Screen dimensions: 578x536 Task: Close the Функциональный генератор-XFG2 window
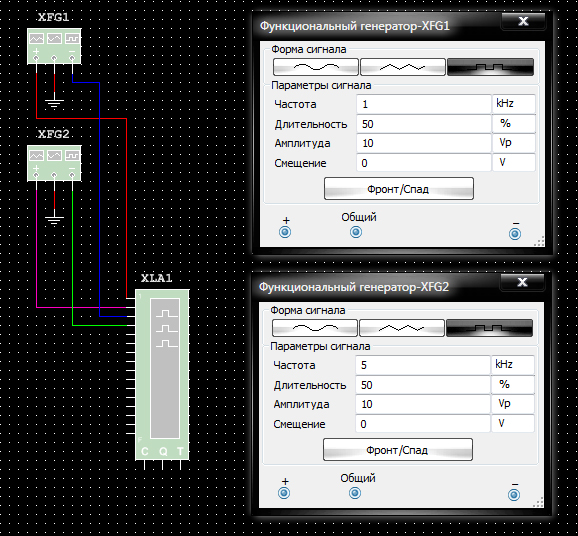[x=522, y=283]
